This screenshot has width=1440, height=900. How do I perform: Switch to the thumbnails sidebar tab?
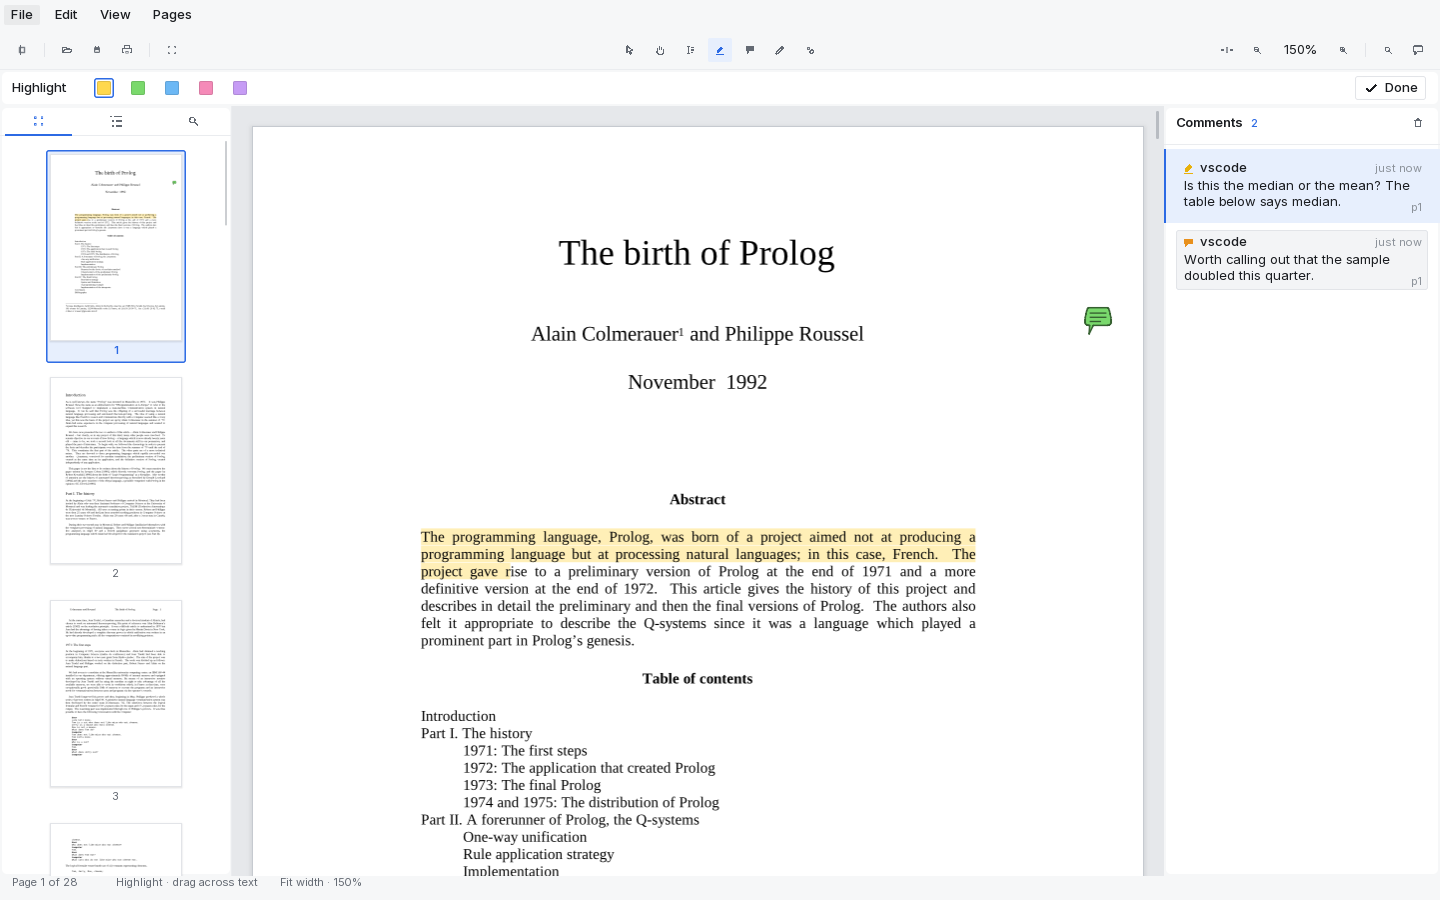coord(38,121)
